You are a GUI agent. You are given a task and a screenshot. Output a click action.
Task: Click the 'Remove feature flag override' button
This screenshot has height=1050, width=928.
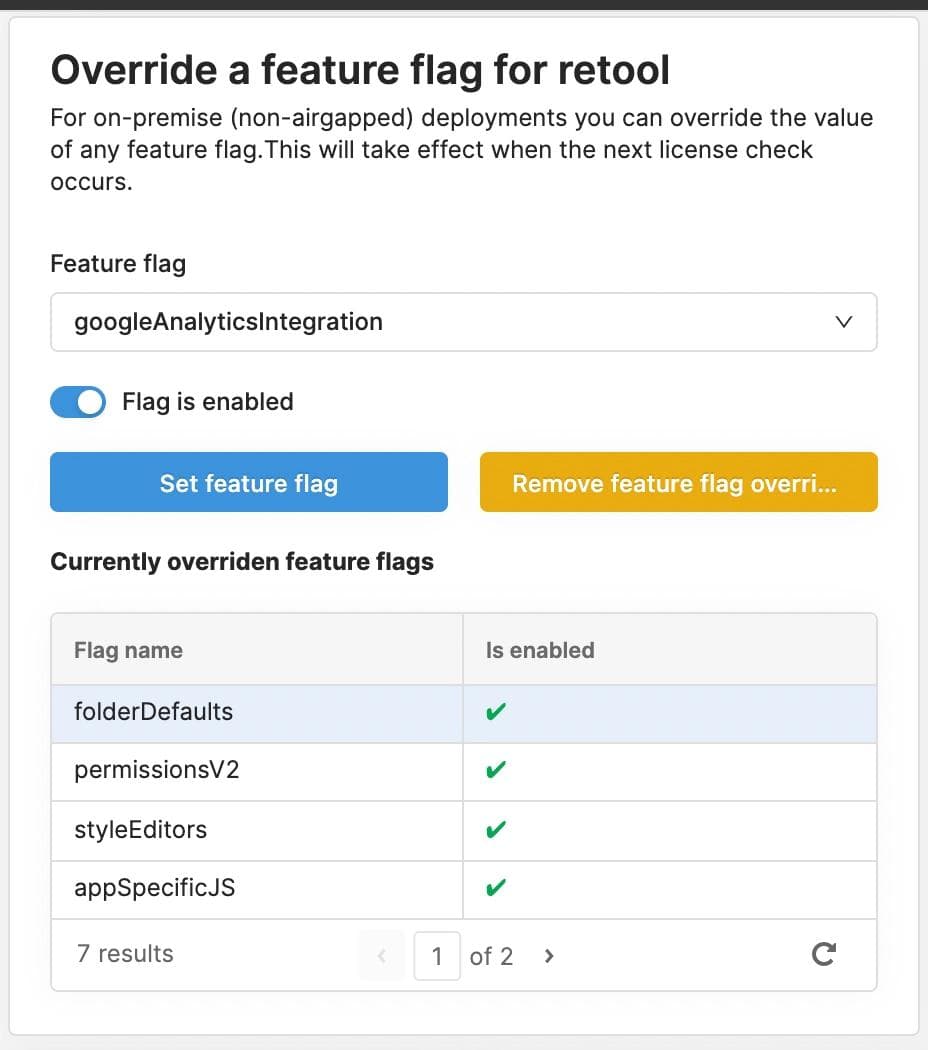tap(678, 483)
